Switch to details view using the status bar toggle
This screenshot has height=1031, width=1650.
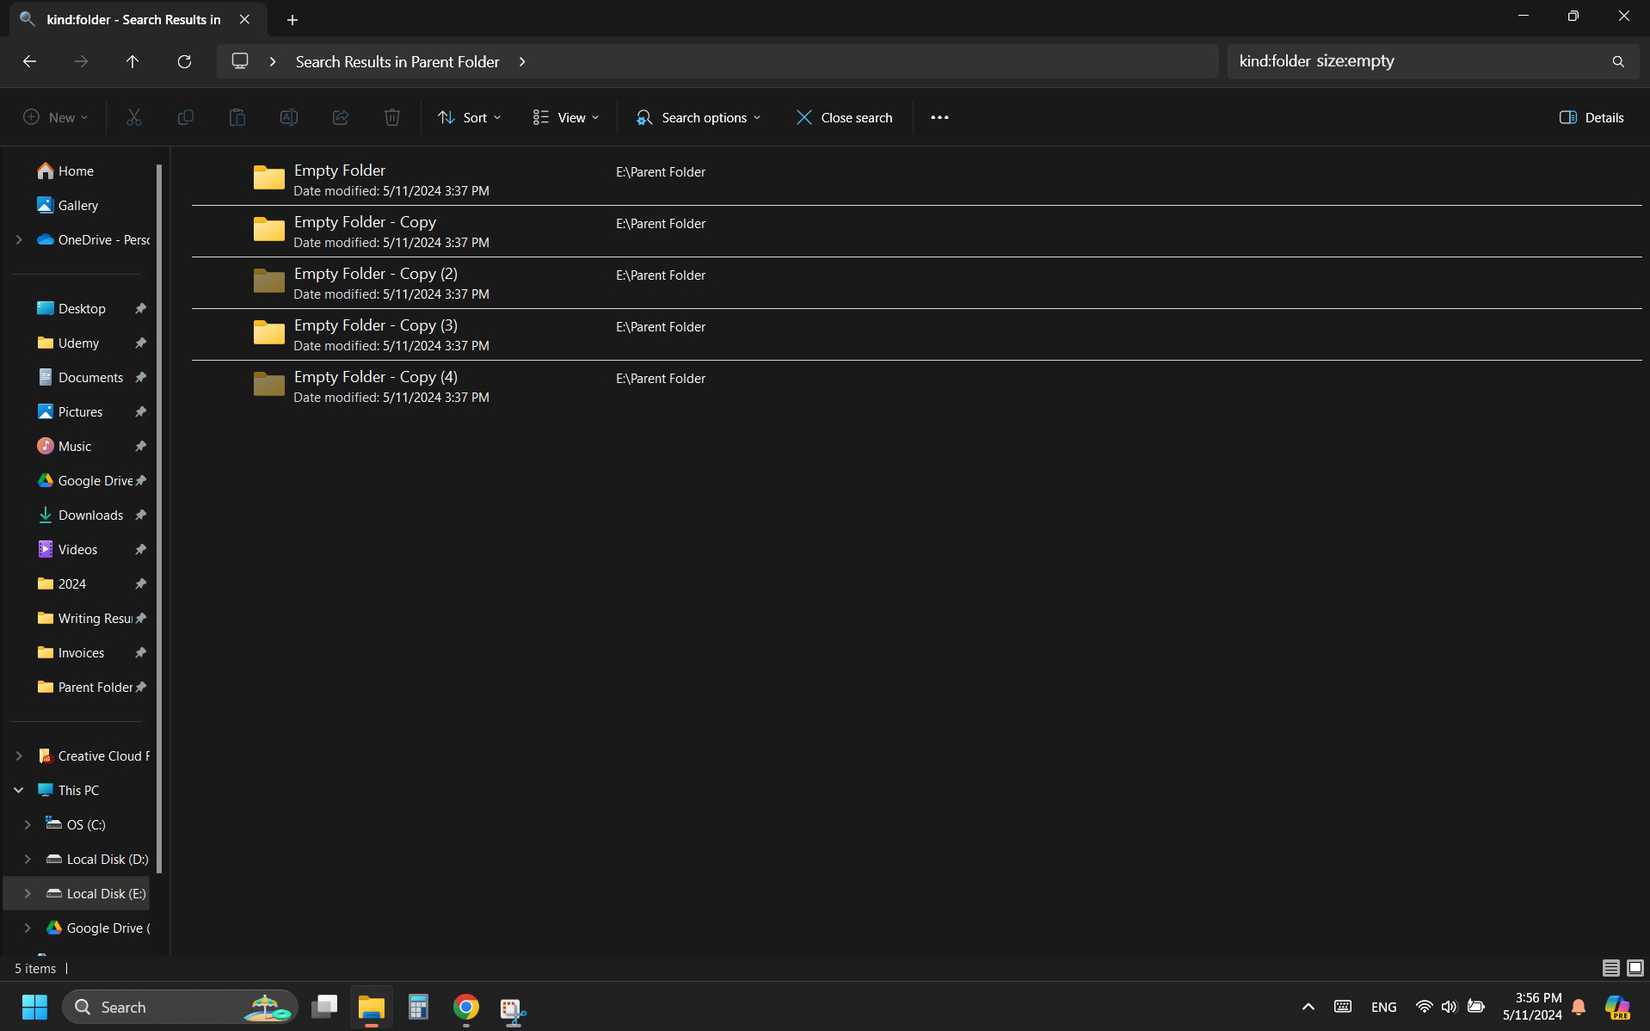coord(1611,968)
